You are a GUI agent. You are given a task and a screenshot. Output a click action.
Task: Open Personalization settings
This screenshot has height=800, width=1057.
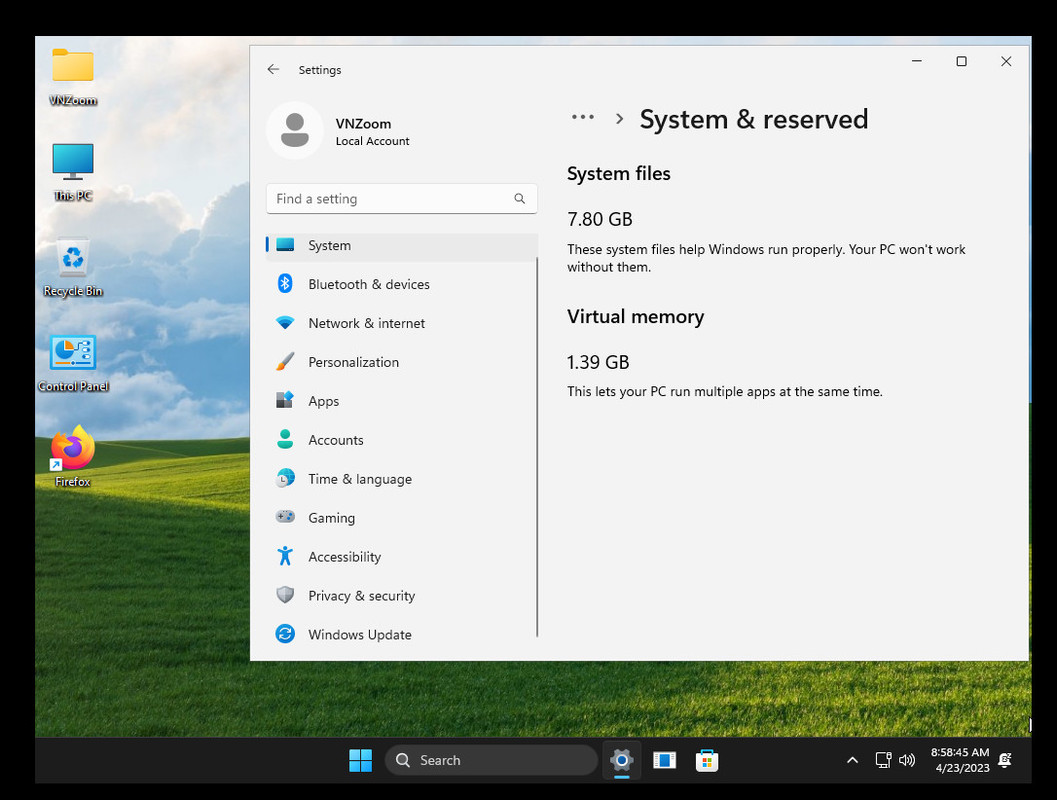[x=402, y=362]
